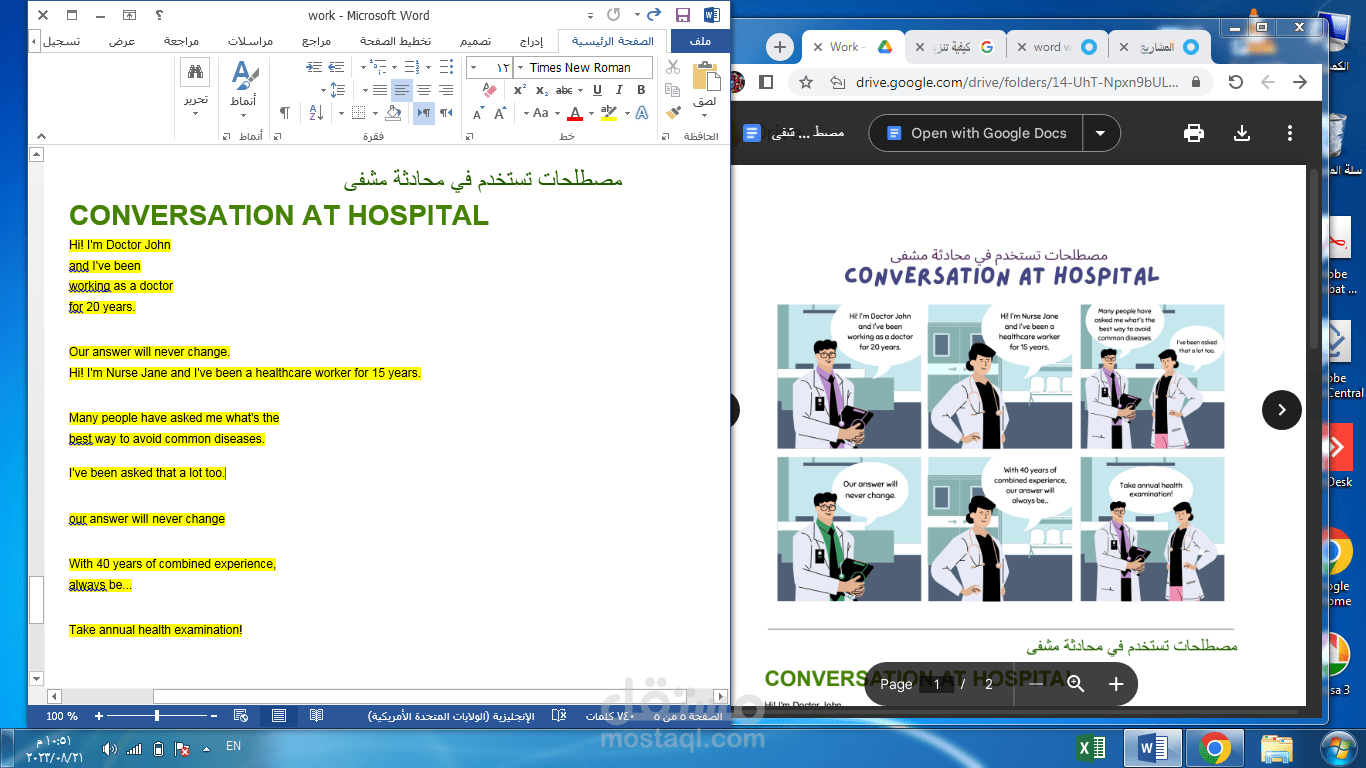
Task: Click the Cut scissors icon
Action: point(673,67)
